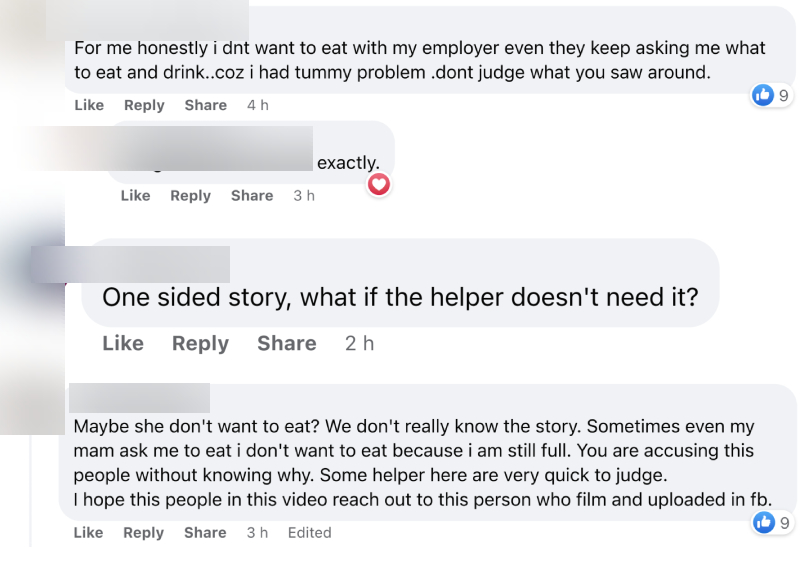Image resolution: width=800 pixels, height=567 pixels.
Task: Share the 'Maybe she don't want to eat' comment
Action: tap(205, 532)
